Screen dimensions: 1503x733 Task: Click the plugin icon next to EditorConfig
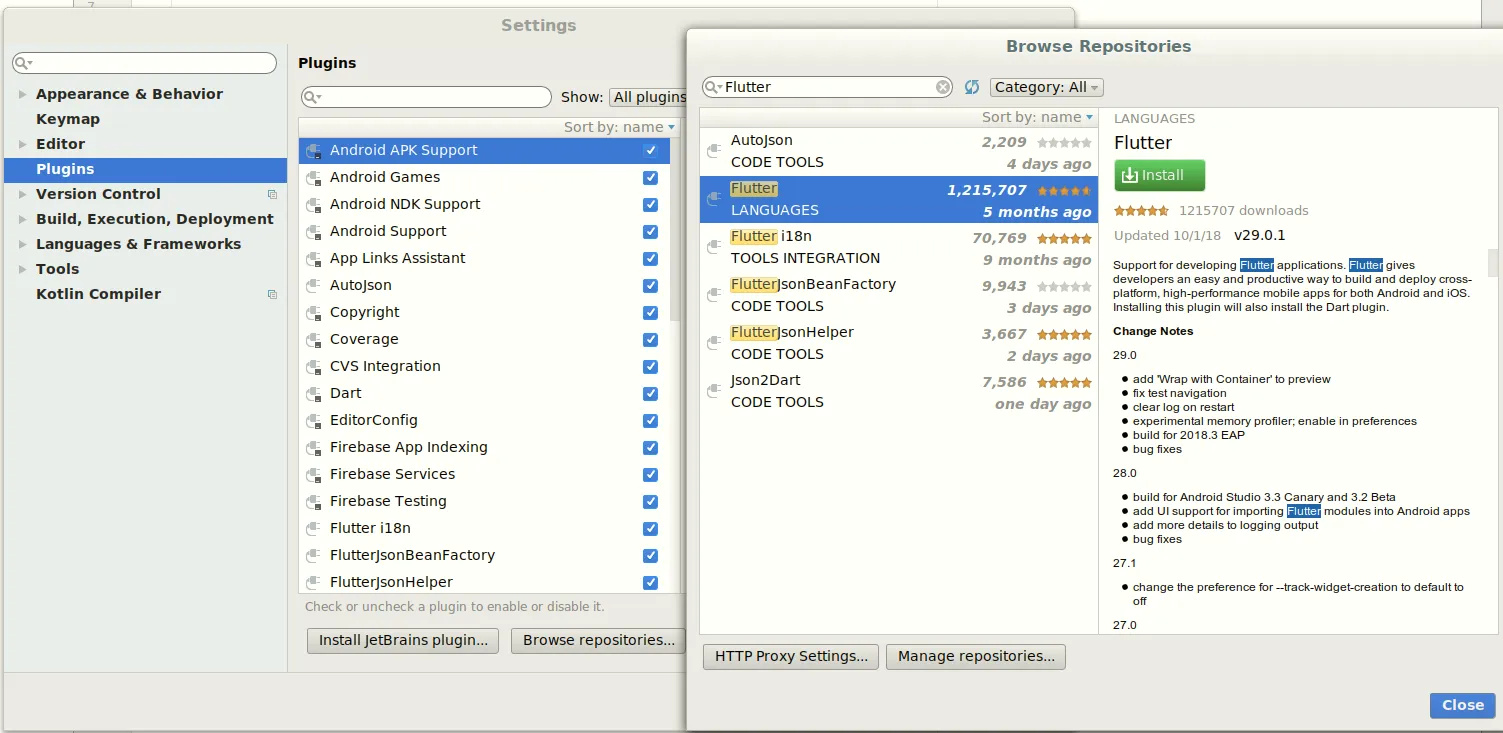314,420
